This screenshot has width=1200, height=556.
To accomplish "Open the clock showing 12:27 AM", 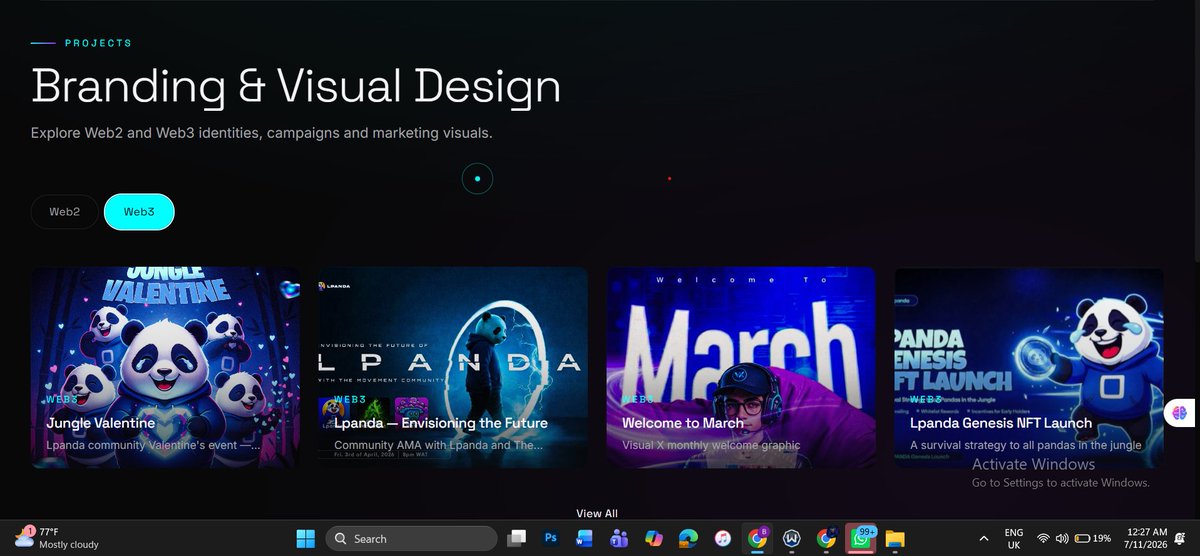I will (x=1146, y=538).
